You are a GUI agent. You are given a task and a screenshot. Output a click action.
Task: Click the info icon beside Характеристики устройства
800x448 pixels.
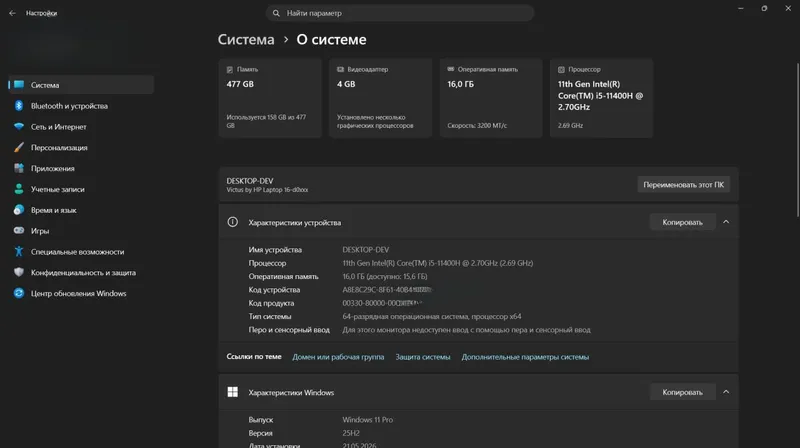(x=232, y=222)
